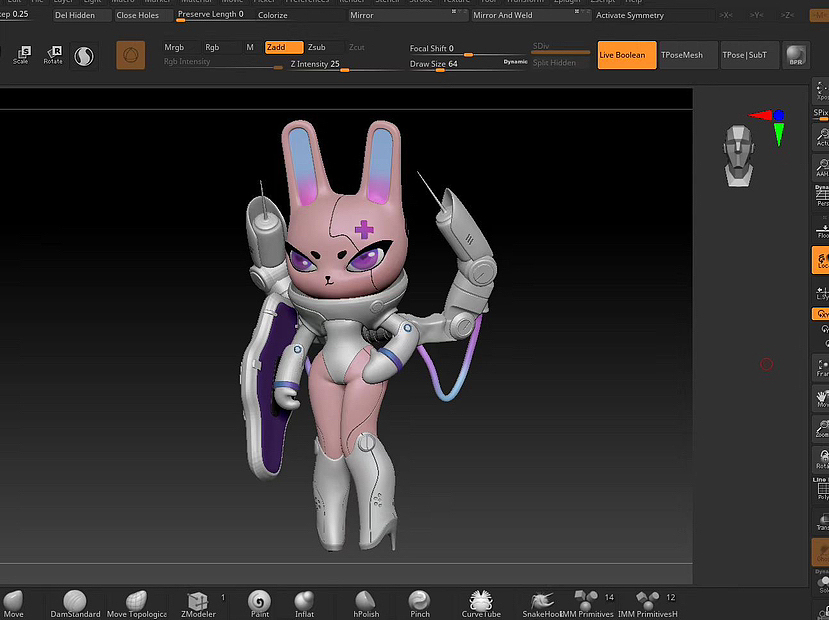
Task: Select the Move brush
Action: (x=13, y=604)
